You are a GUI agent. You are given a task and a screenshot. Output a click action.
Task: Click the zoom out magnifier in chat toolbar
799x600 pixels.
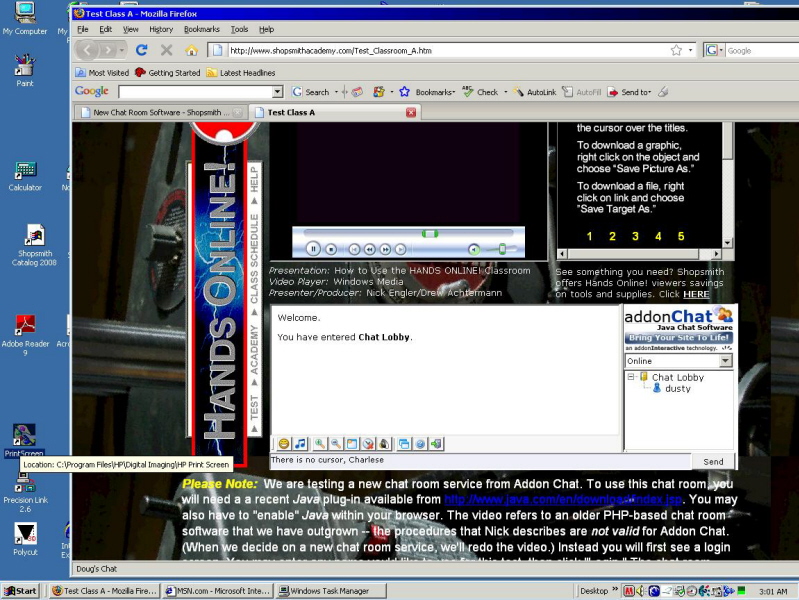click(x=335, y=444)
